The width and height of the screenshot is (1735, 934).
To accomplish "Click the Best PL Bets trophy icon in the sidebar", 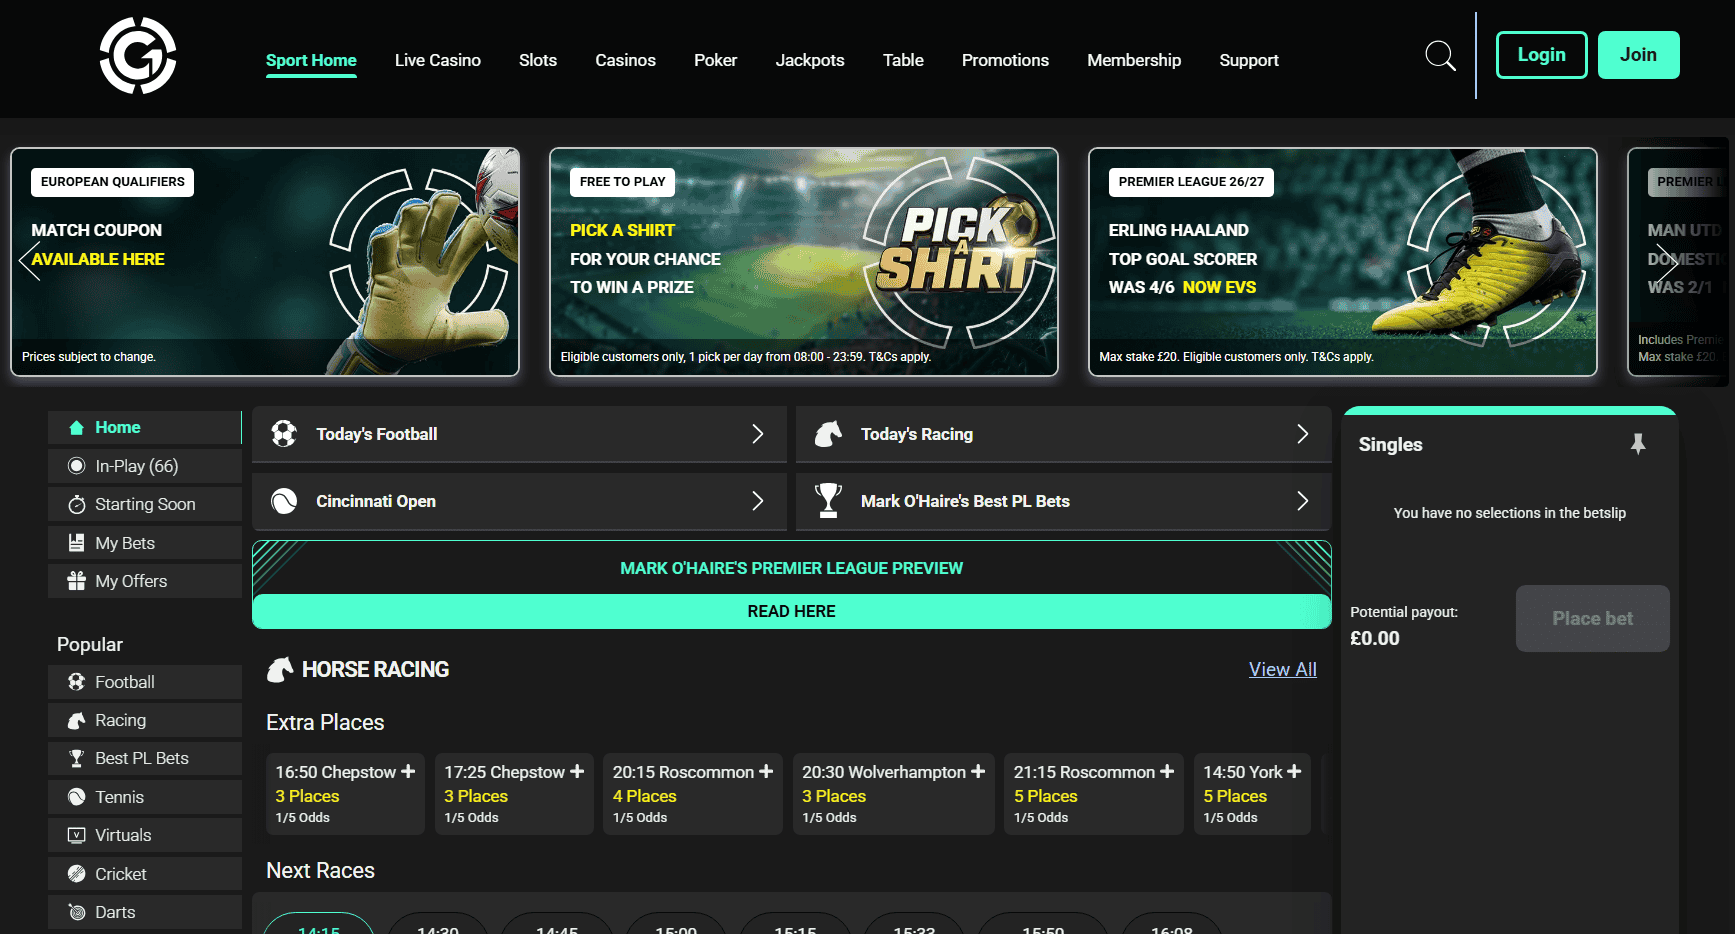I will tap(76, 759).
